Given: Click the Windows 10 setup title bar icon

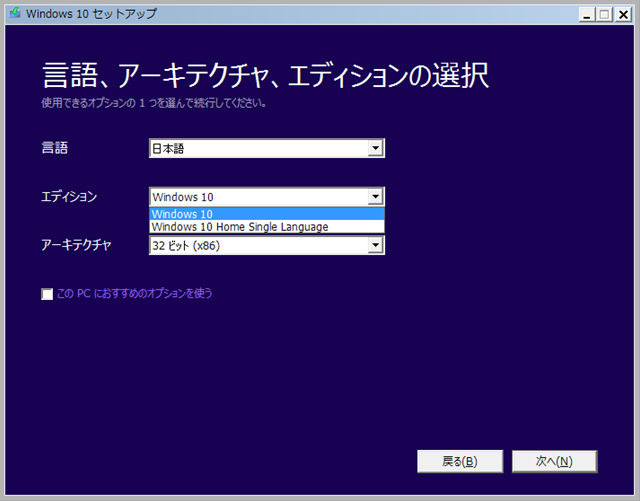Looking at the screenshot, I should tap(15, 13).
